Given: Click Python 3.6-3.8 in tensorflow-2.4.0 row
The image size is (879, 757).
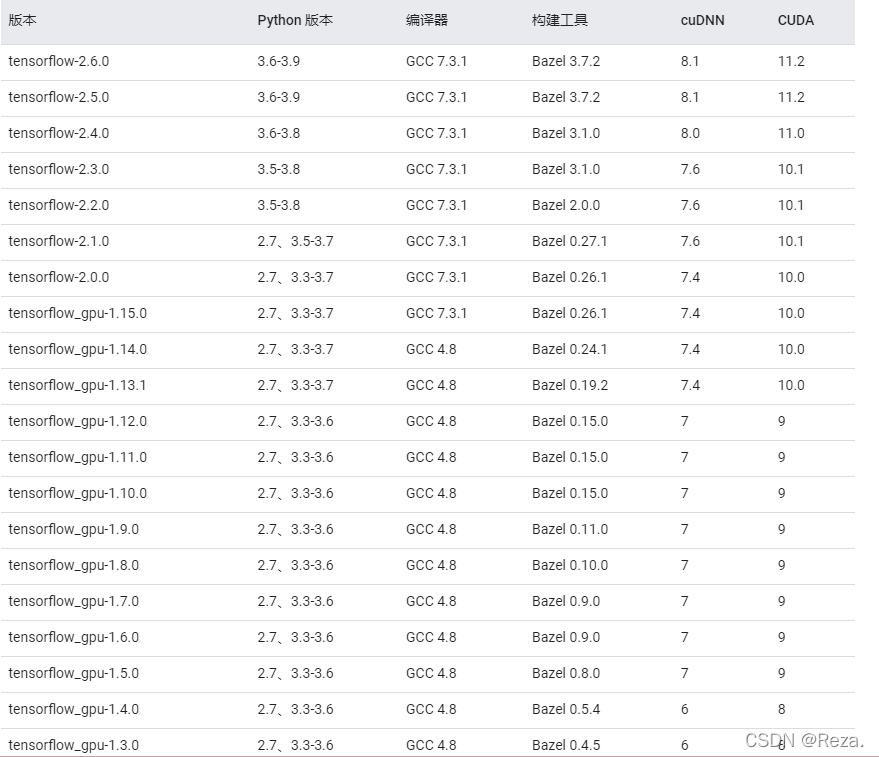Looking at the screenshot, I should pyautogui.click(x=279, y=133).
